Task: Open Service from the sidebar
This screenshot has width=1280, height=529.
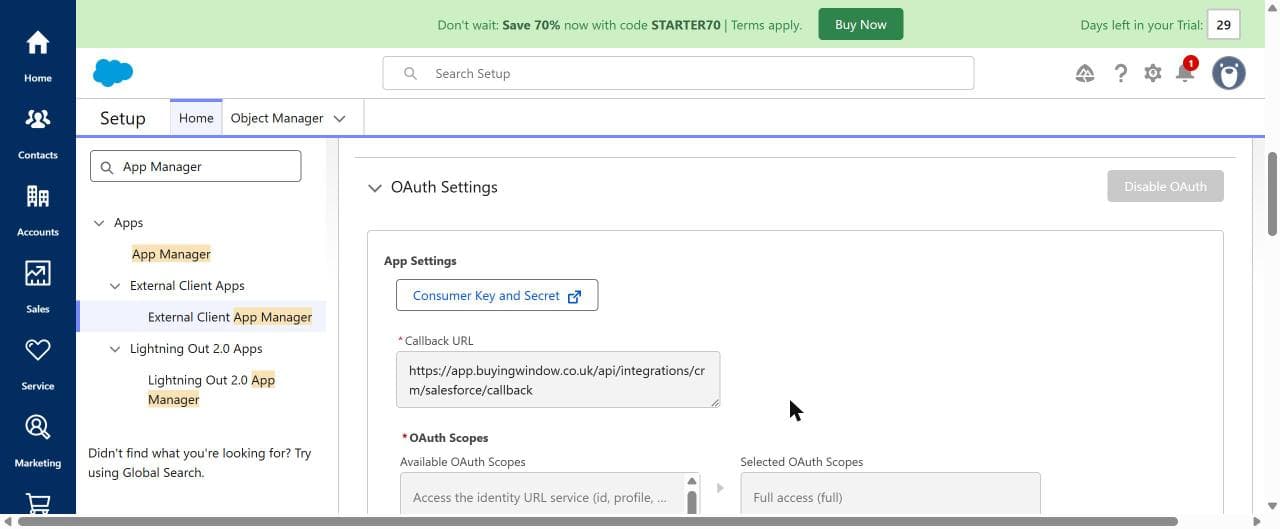Action: pos(37,364)
